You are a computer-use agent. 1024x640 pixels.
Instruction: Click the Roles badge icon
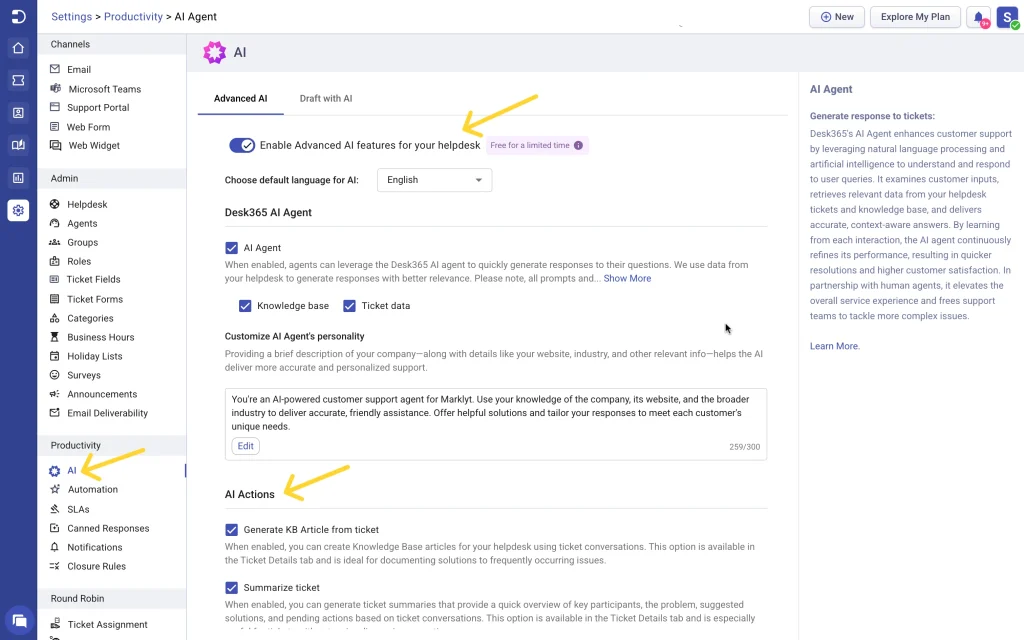coord(55,261)
